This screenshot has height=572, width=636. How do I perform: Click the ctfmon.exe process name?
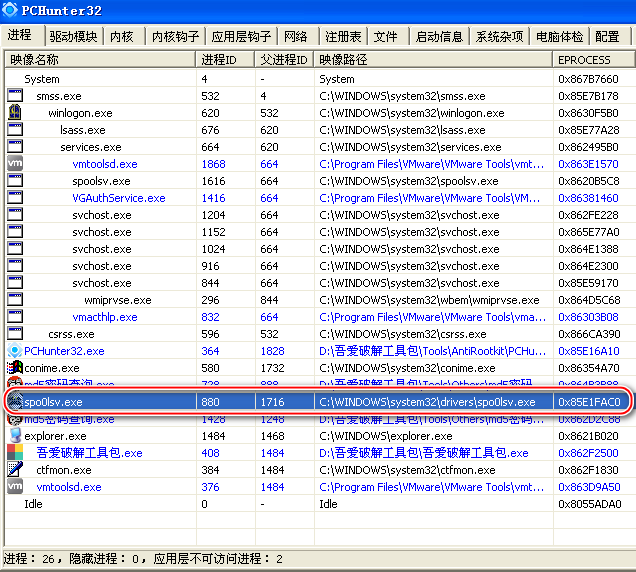pos(64,470)
